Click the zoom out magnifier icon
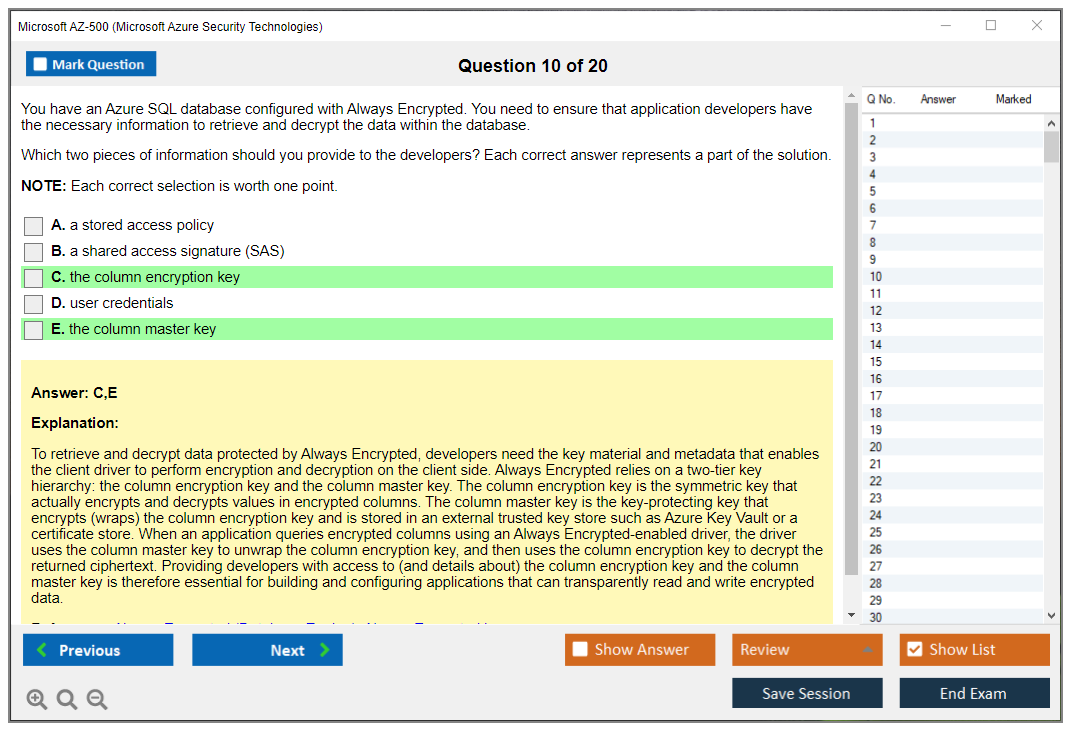1075x735 pixels. click(x=97, y=699)
